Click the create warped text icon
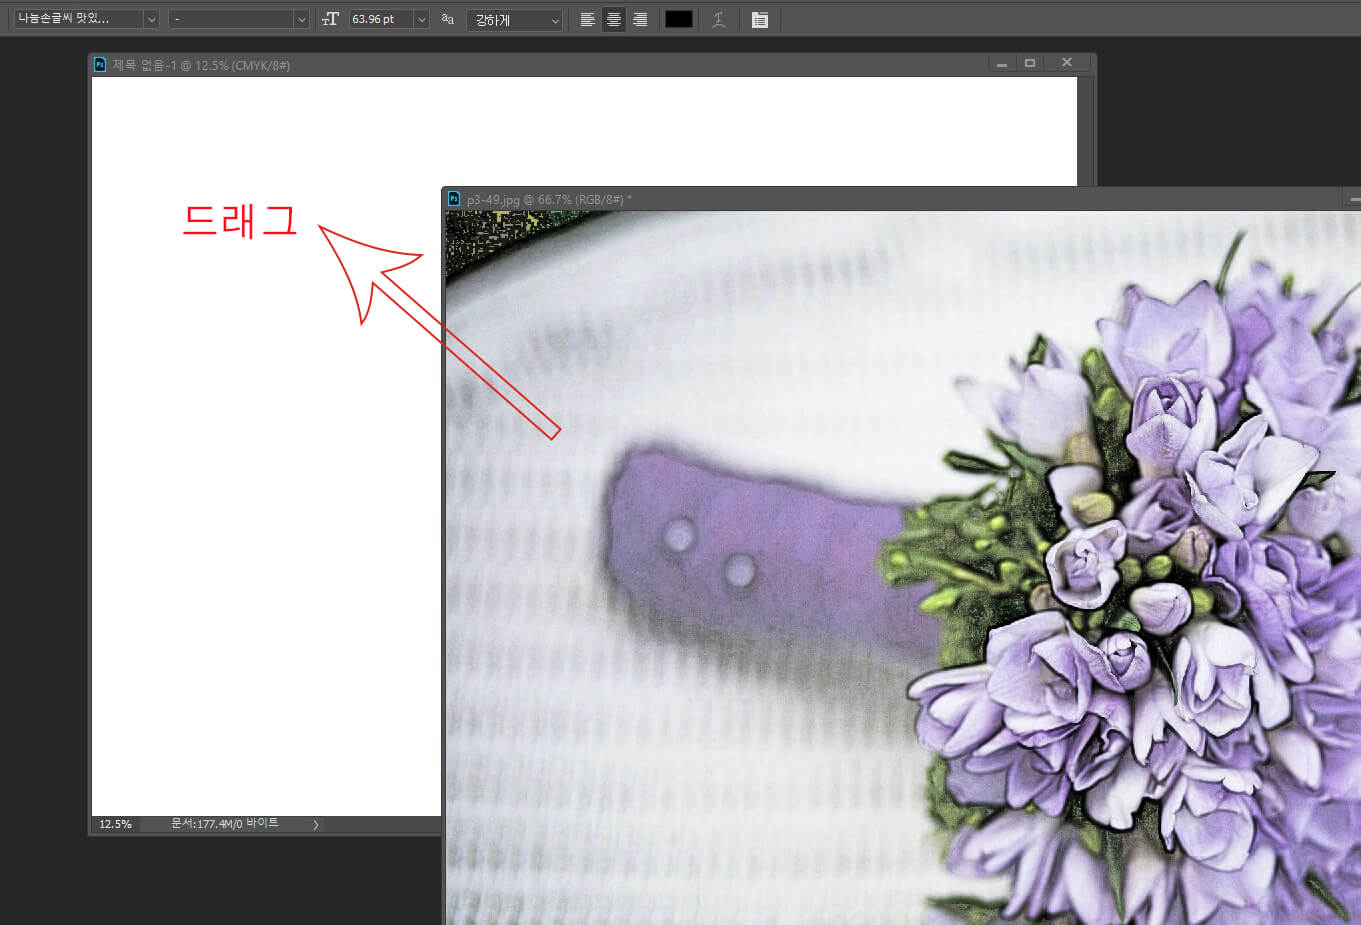This screenshot has width=1361, height=925. (718, 19)
